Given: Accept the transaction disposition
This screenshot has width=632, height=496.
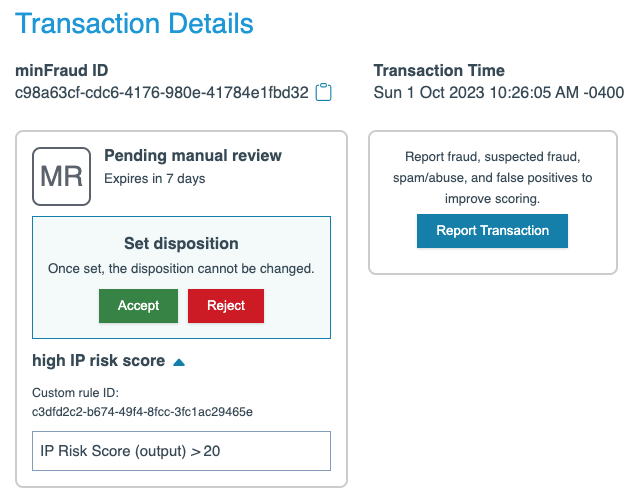Looking at the screenshot, I should coord(138,306).
